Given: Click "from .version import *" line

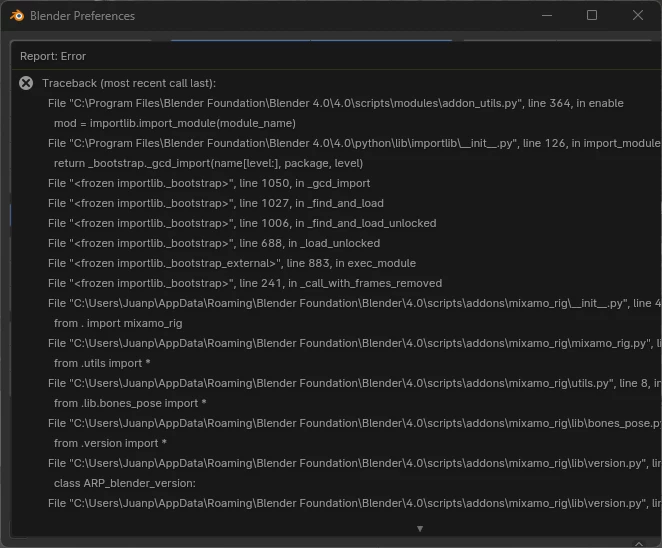Looking at the screenshot, I should [110, 443].
